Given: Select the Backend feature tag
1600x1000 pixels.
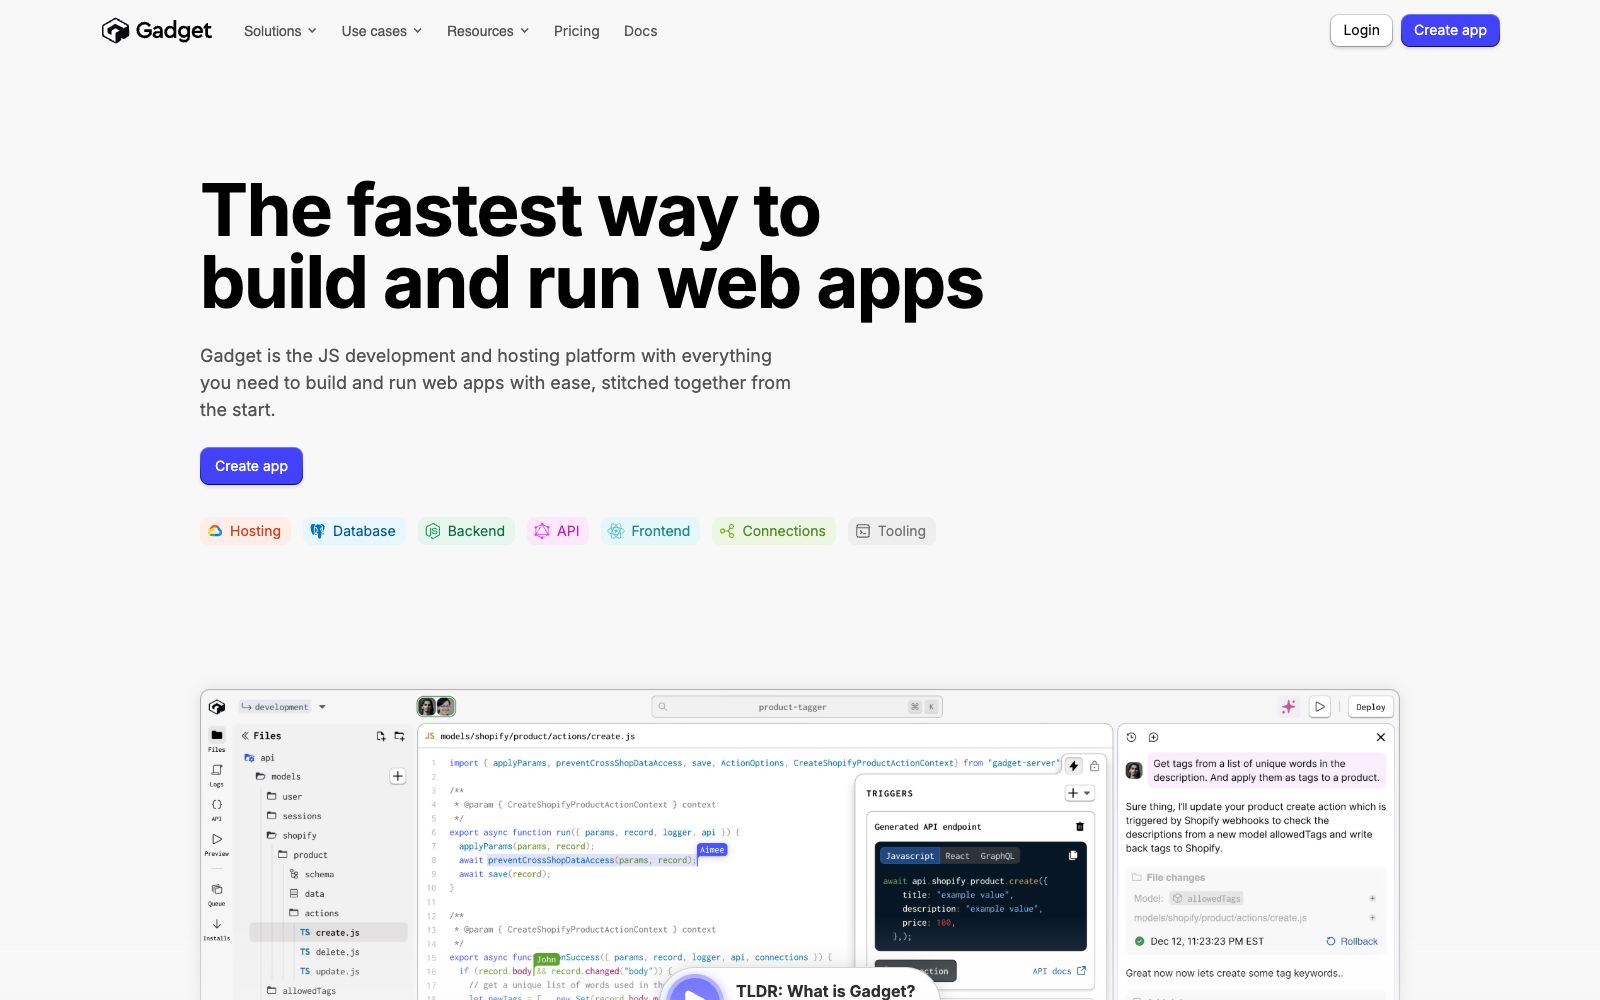Looking at the screenshot, I should pos(466,531).
